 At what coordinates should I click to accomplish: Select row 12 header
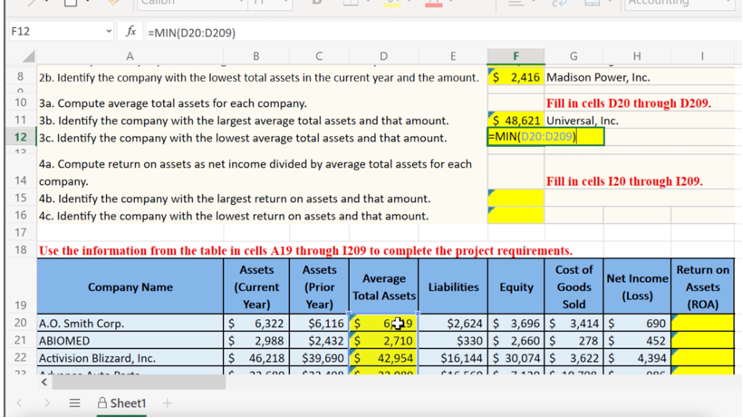click(20, 137)
